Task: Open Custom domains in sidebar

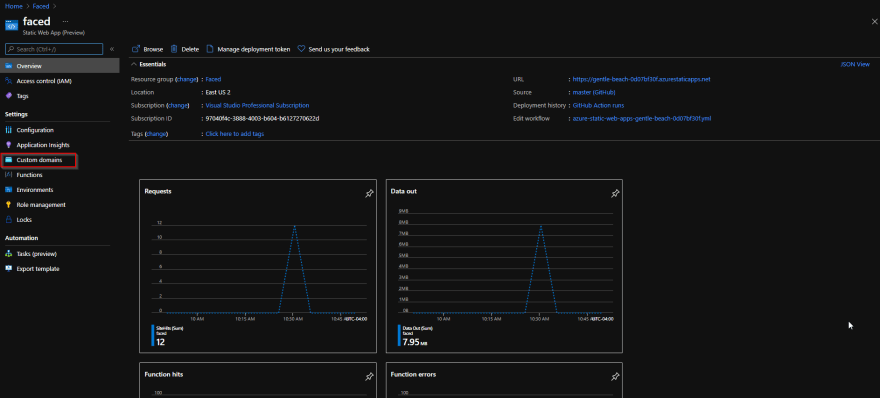Action: click(39, 161)
